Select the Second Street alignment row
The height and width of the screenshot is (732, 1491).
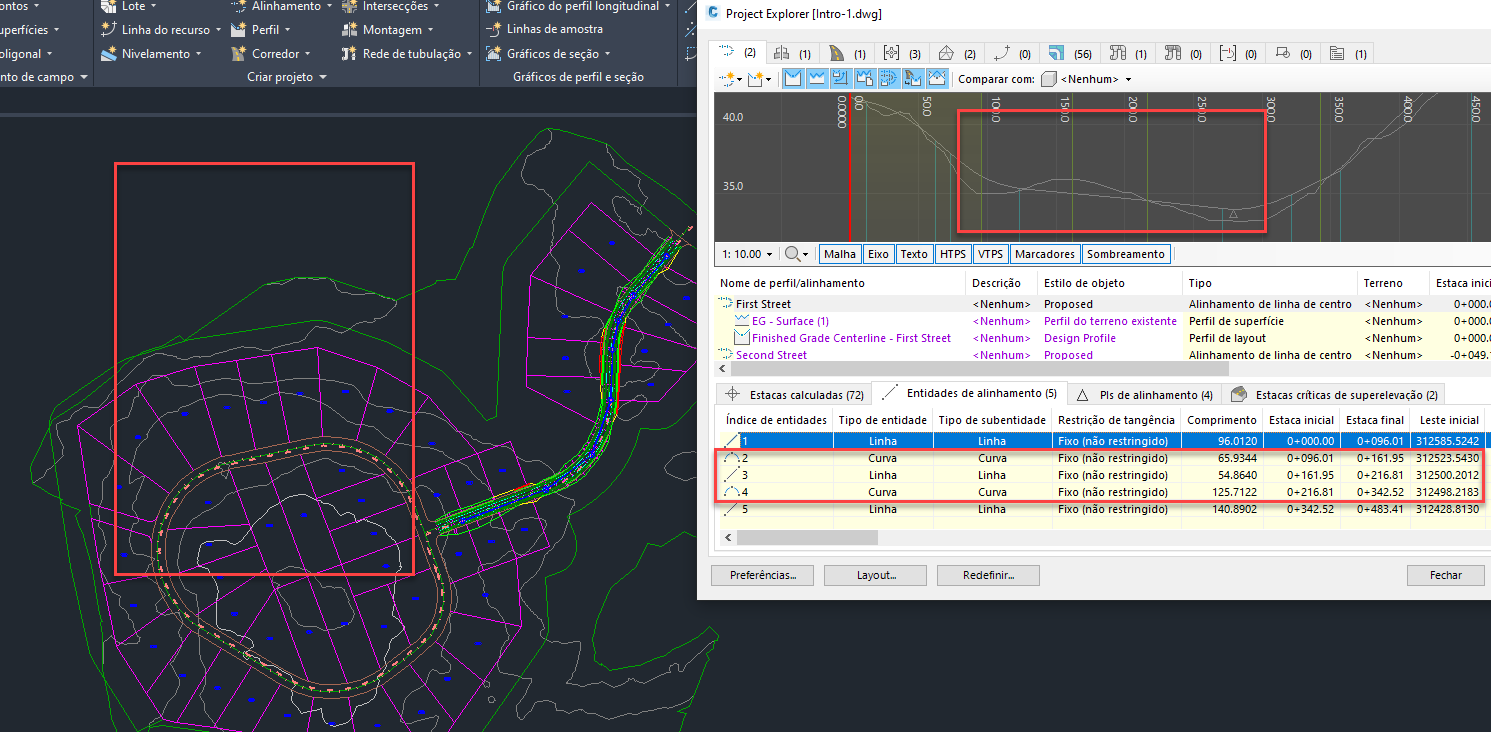click(770, 355)
